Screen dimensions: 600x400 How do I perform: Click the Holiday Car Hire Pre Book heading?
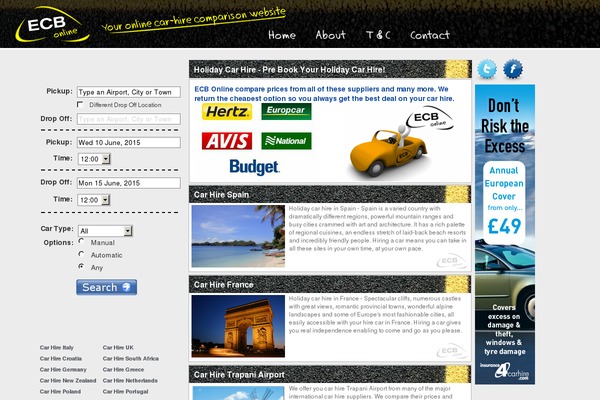tap(290, 70)
